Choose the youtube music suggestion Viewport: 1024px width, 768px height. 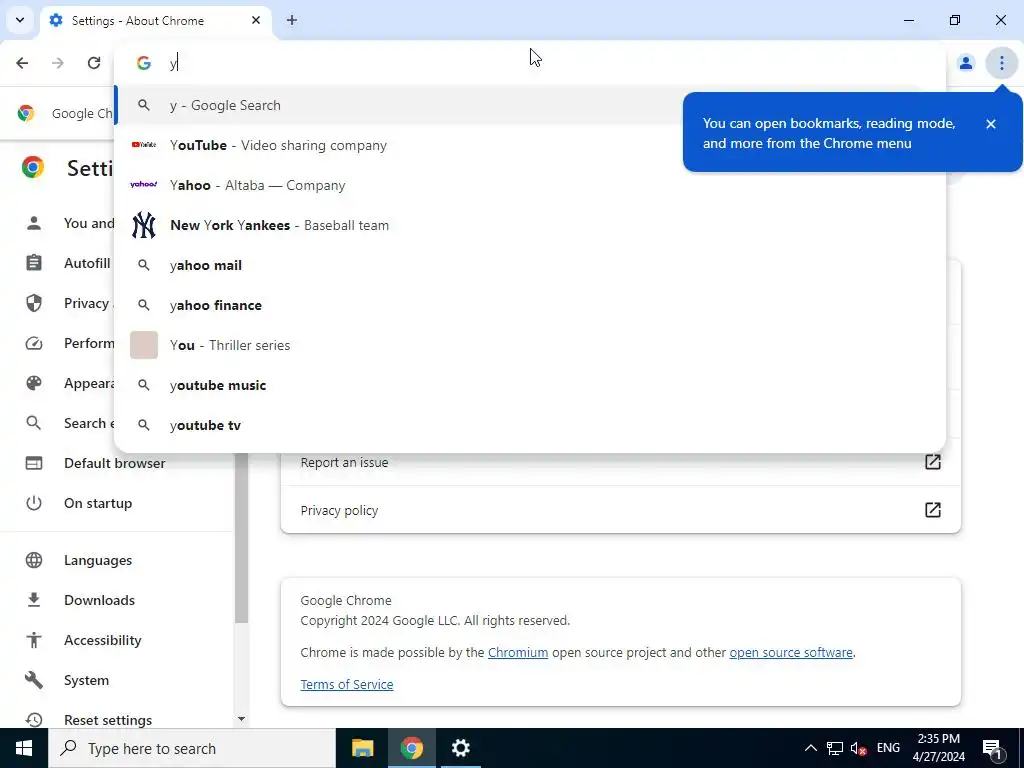click(530, 385)
